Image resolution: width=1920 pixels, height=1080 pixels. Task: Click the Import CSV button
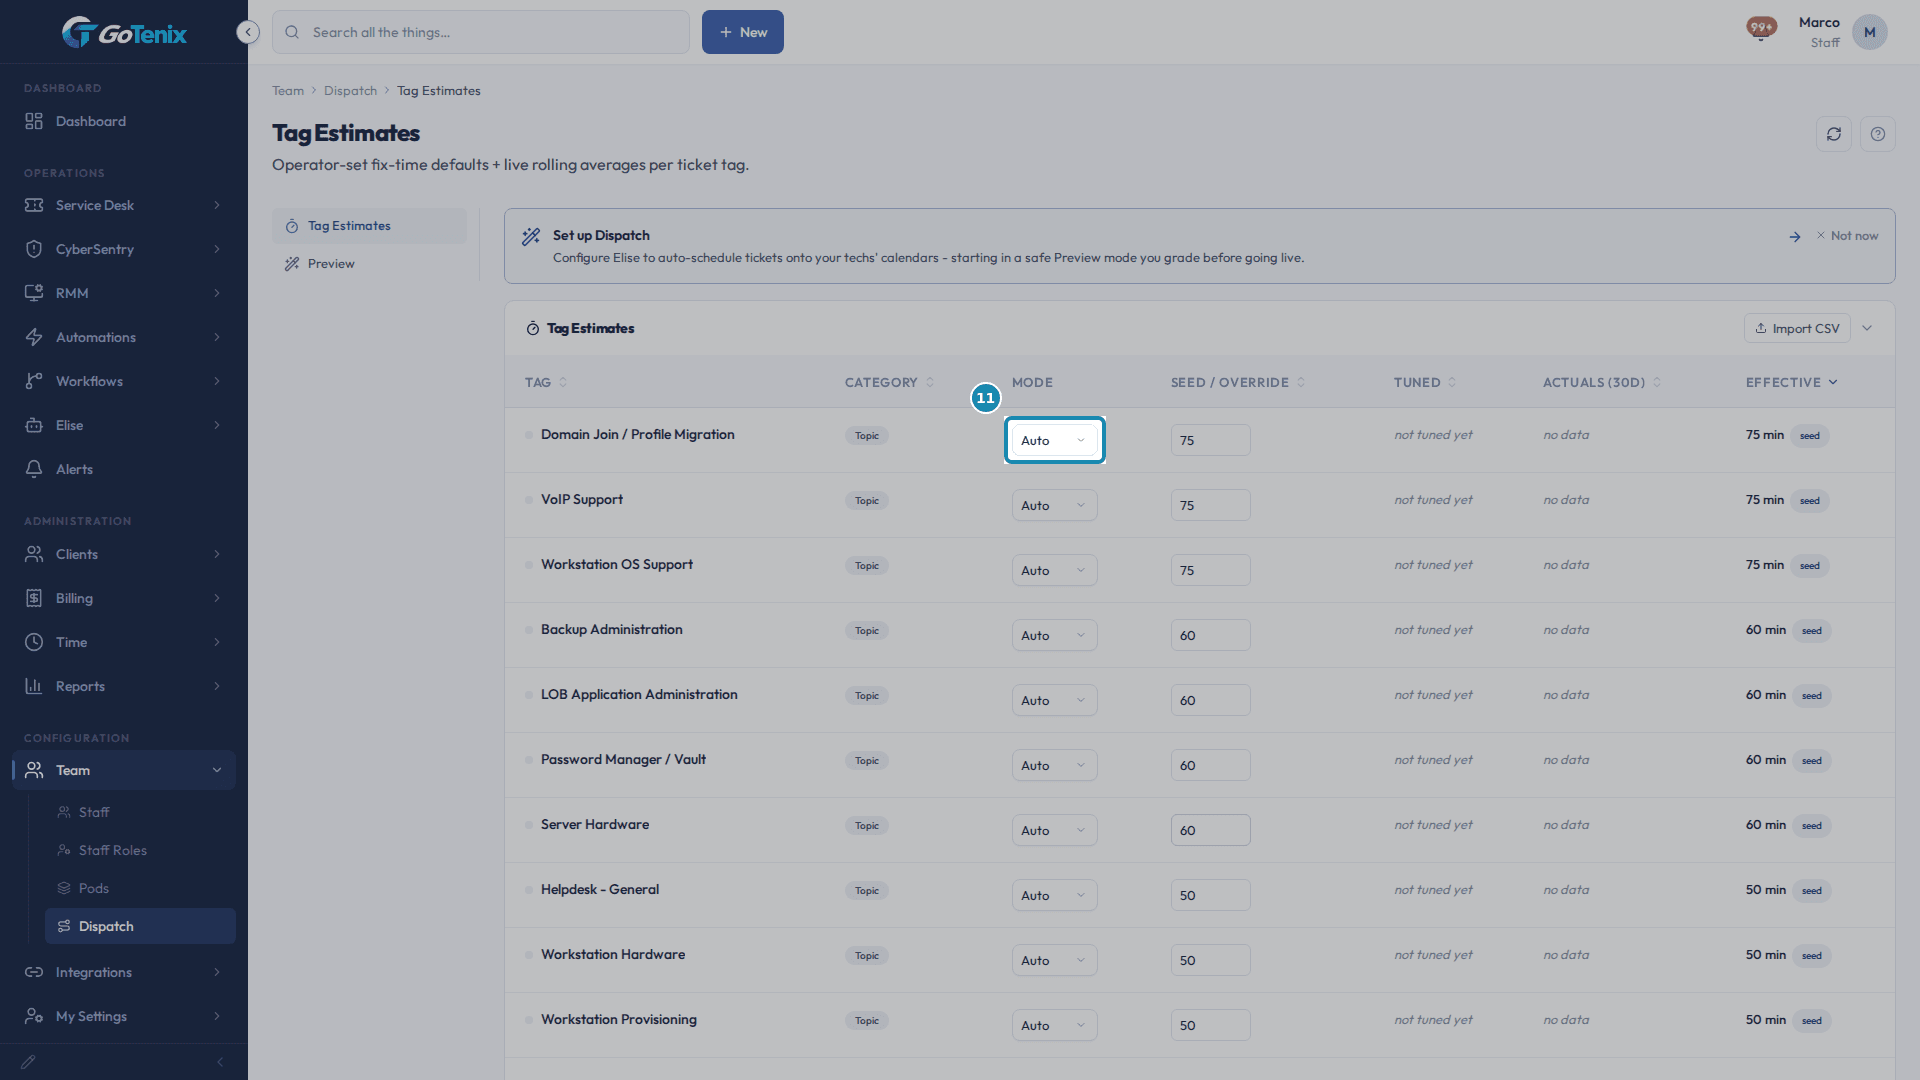[1796, 328]
